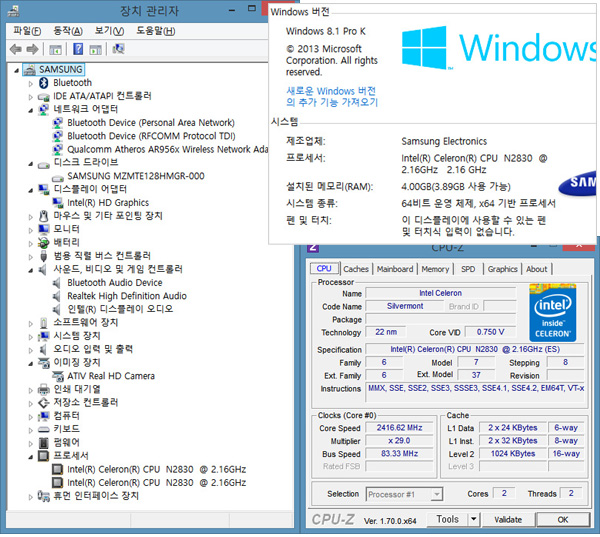The width and height of the screenshot is (600, 537).
Task: Click the Tools button in CPU-Z
Action: [447, 519]
